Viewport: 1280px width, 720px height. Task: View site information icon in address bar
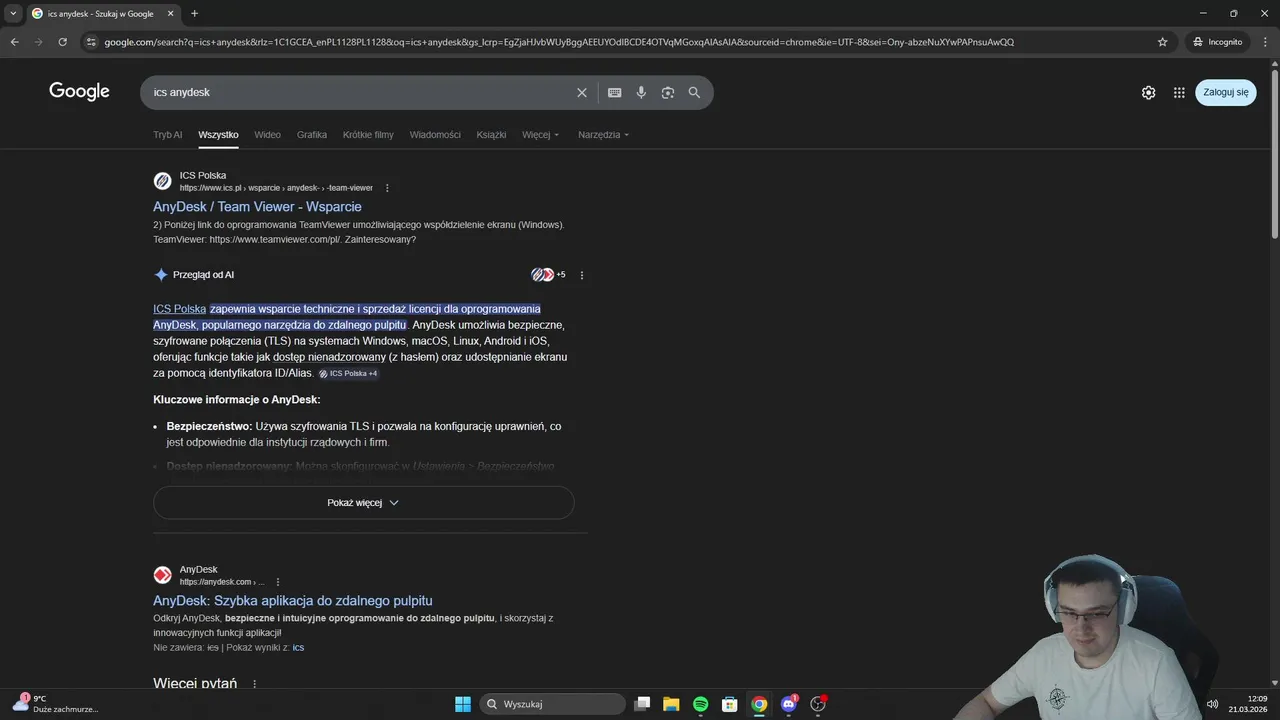(x=91, y=42)
